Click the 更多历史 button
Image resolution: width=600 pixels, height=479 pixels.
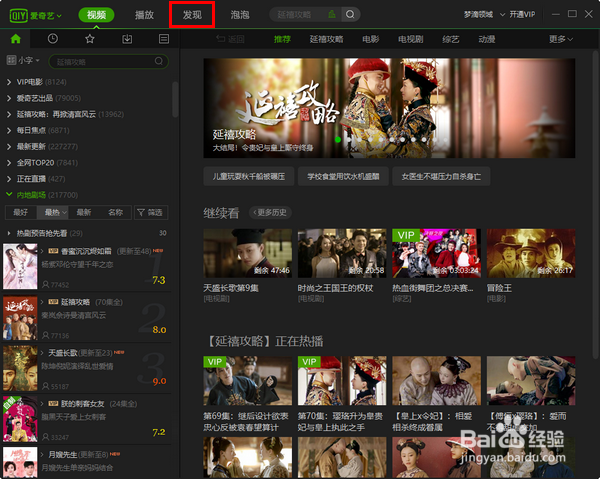coord(270,212)
